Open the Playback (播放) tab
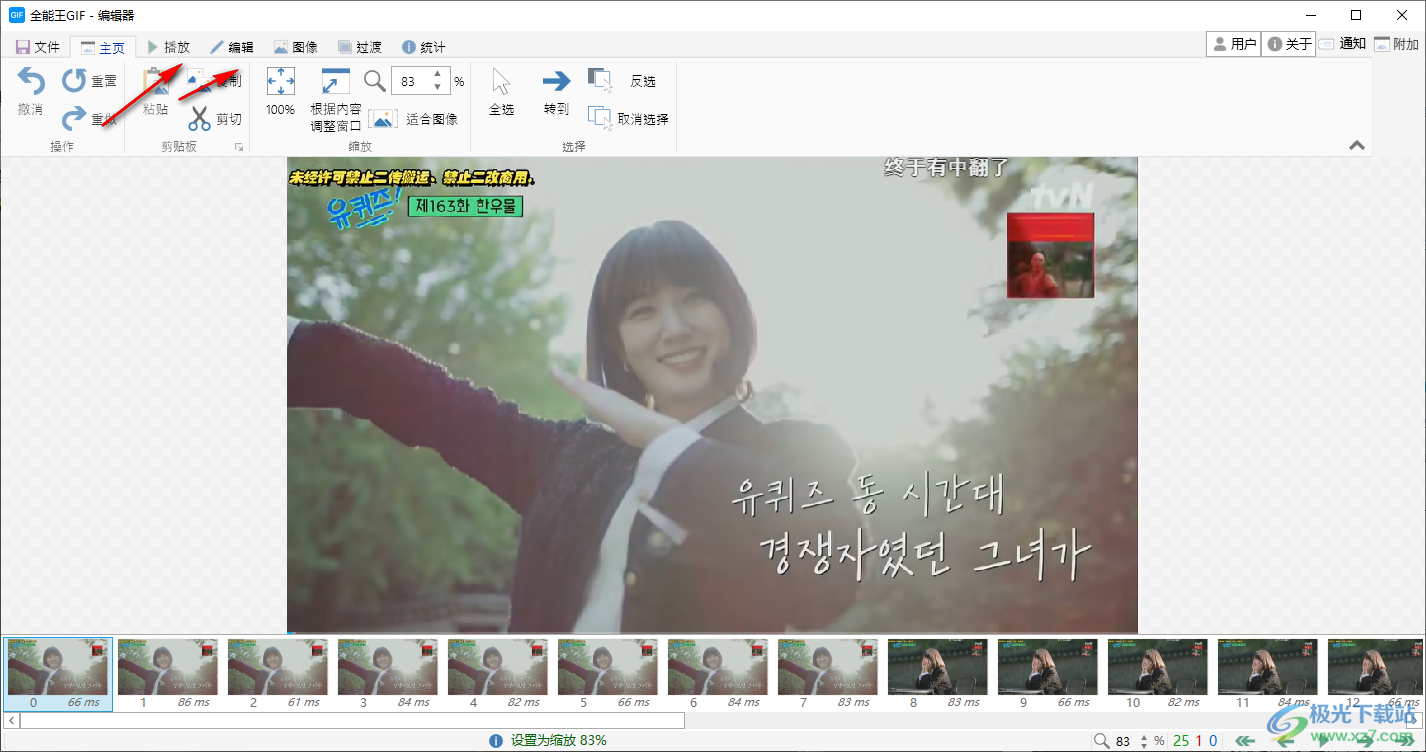The width and height of the screenshot is (1426, 752). (168, 47)
